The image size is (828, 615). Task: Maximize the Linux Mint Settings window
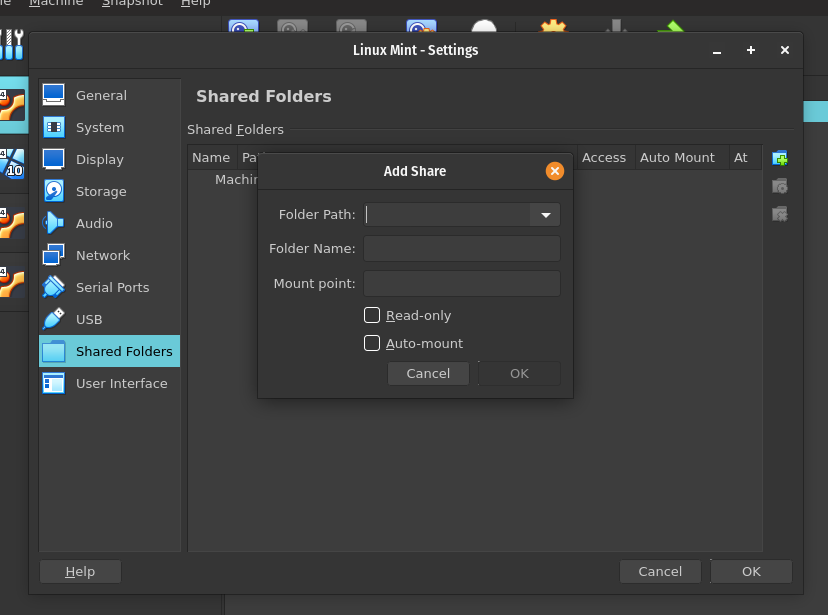pyautogui.click(x=751, y=50)
